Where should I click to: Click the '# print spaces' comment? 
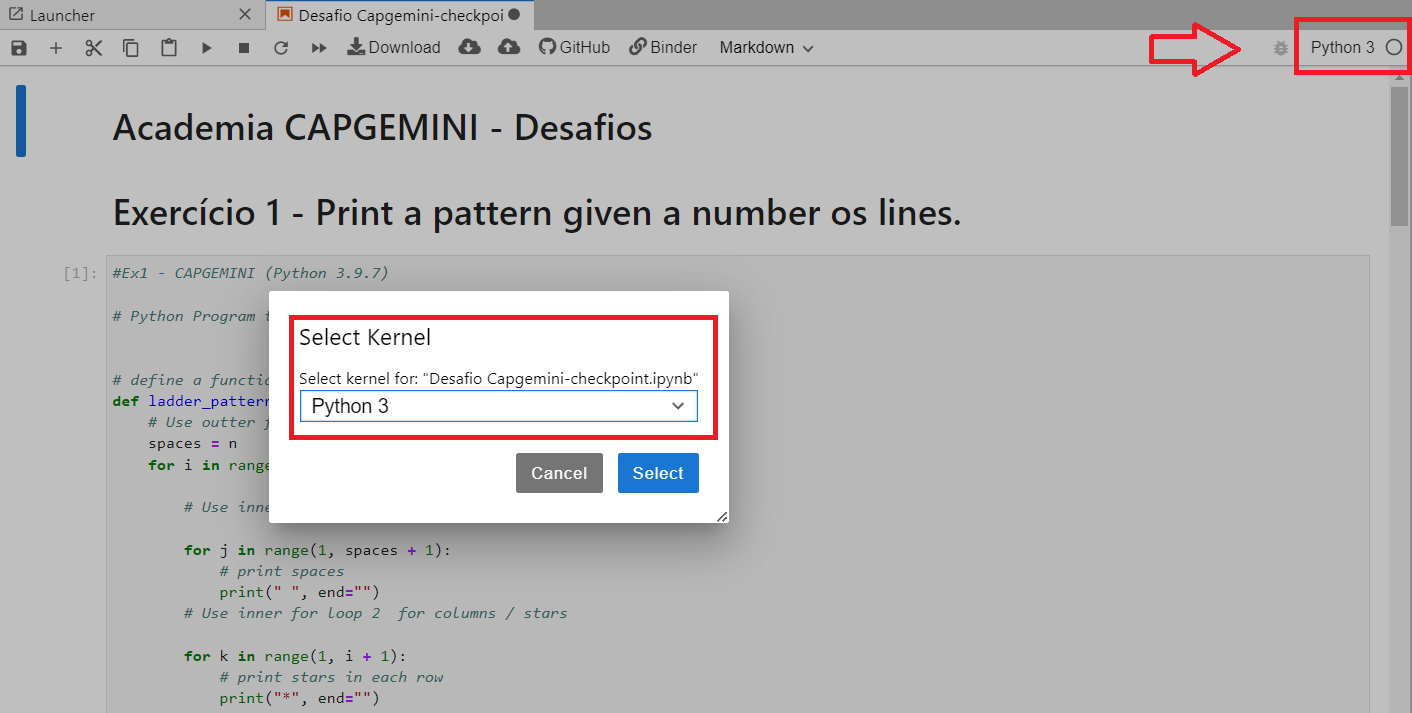click(282, 571)
